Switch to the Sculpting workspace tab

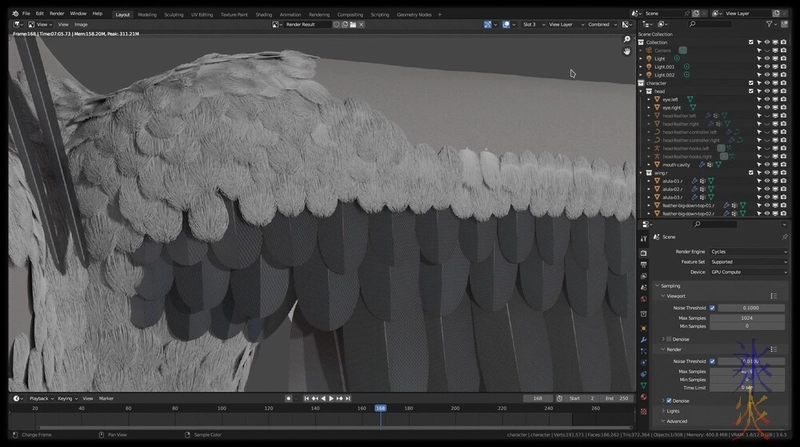[174, 14]
